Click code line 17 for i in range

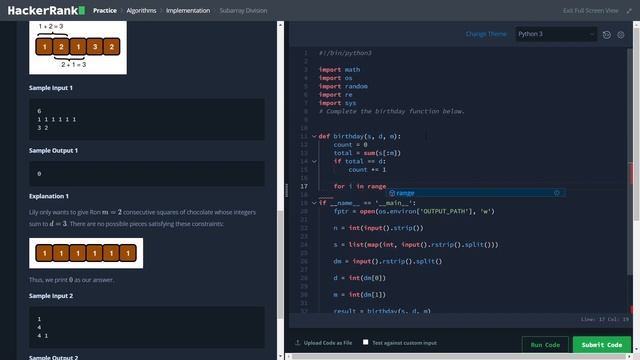click(360, 187)
